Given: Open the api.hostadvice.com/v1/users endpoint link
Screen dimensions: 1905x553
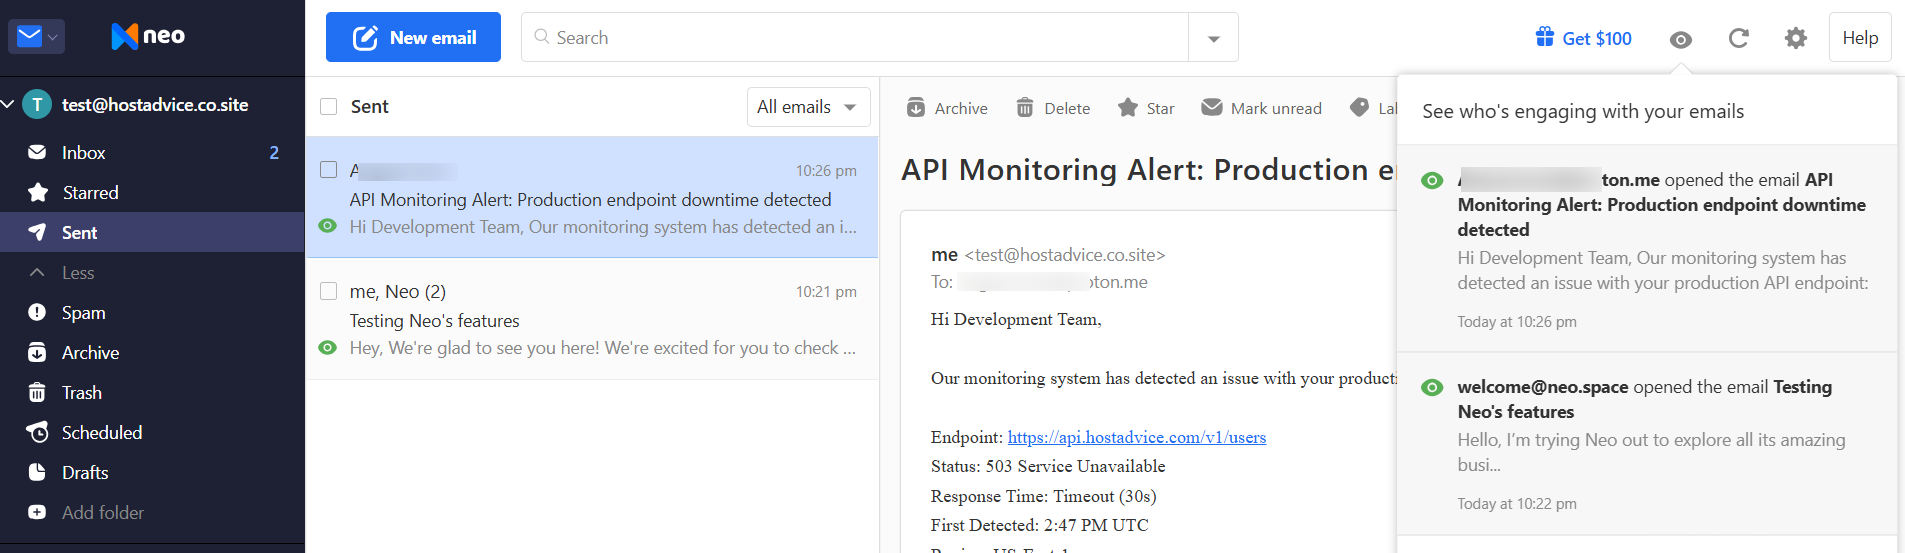Looking at the screenshot, I should [x=1137, y=437].
